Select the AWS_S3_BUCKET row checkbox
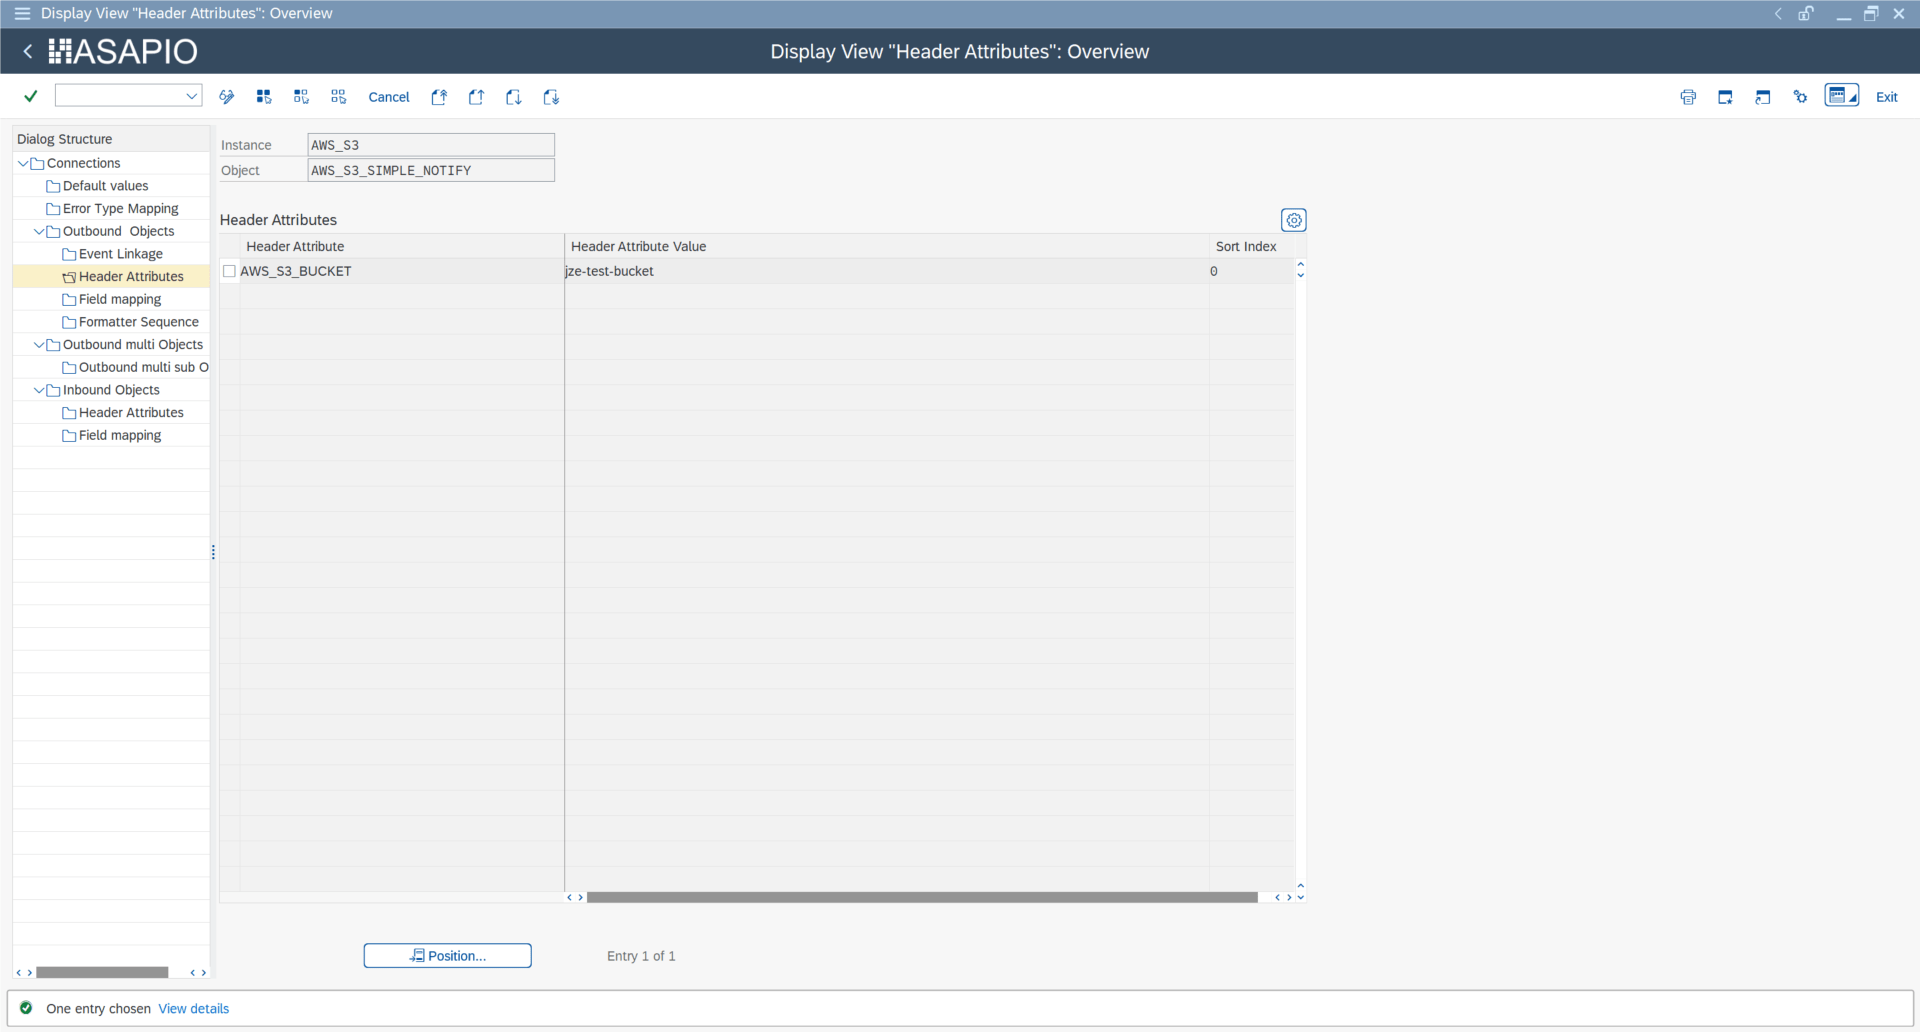Image resolution: width=1920 pixels, height=1032 pixels. [229, 271]
